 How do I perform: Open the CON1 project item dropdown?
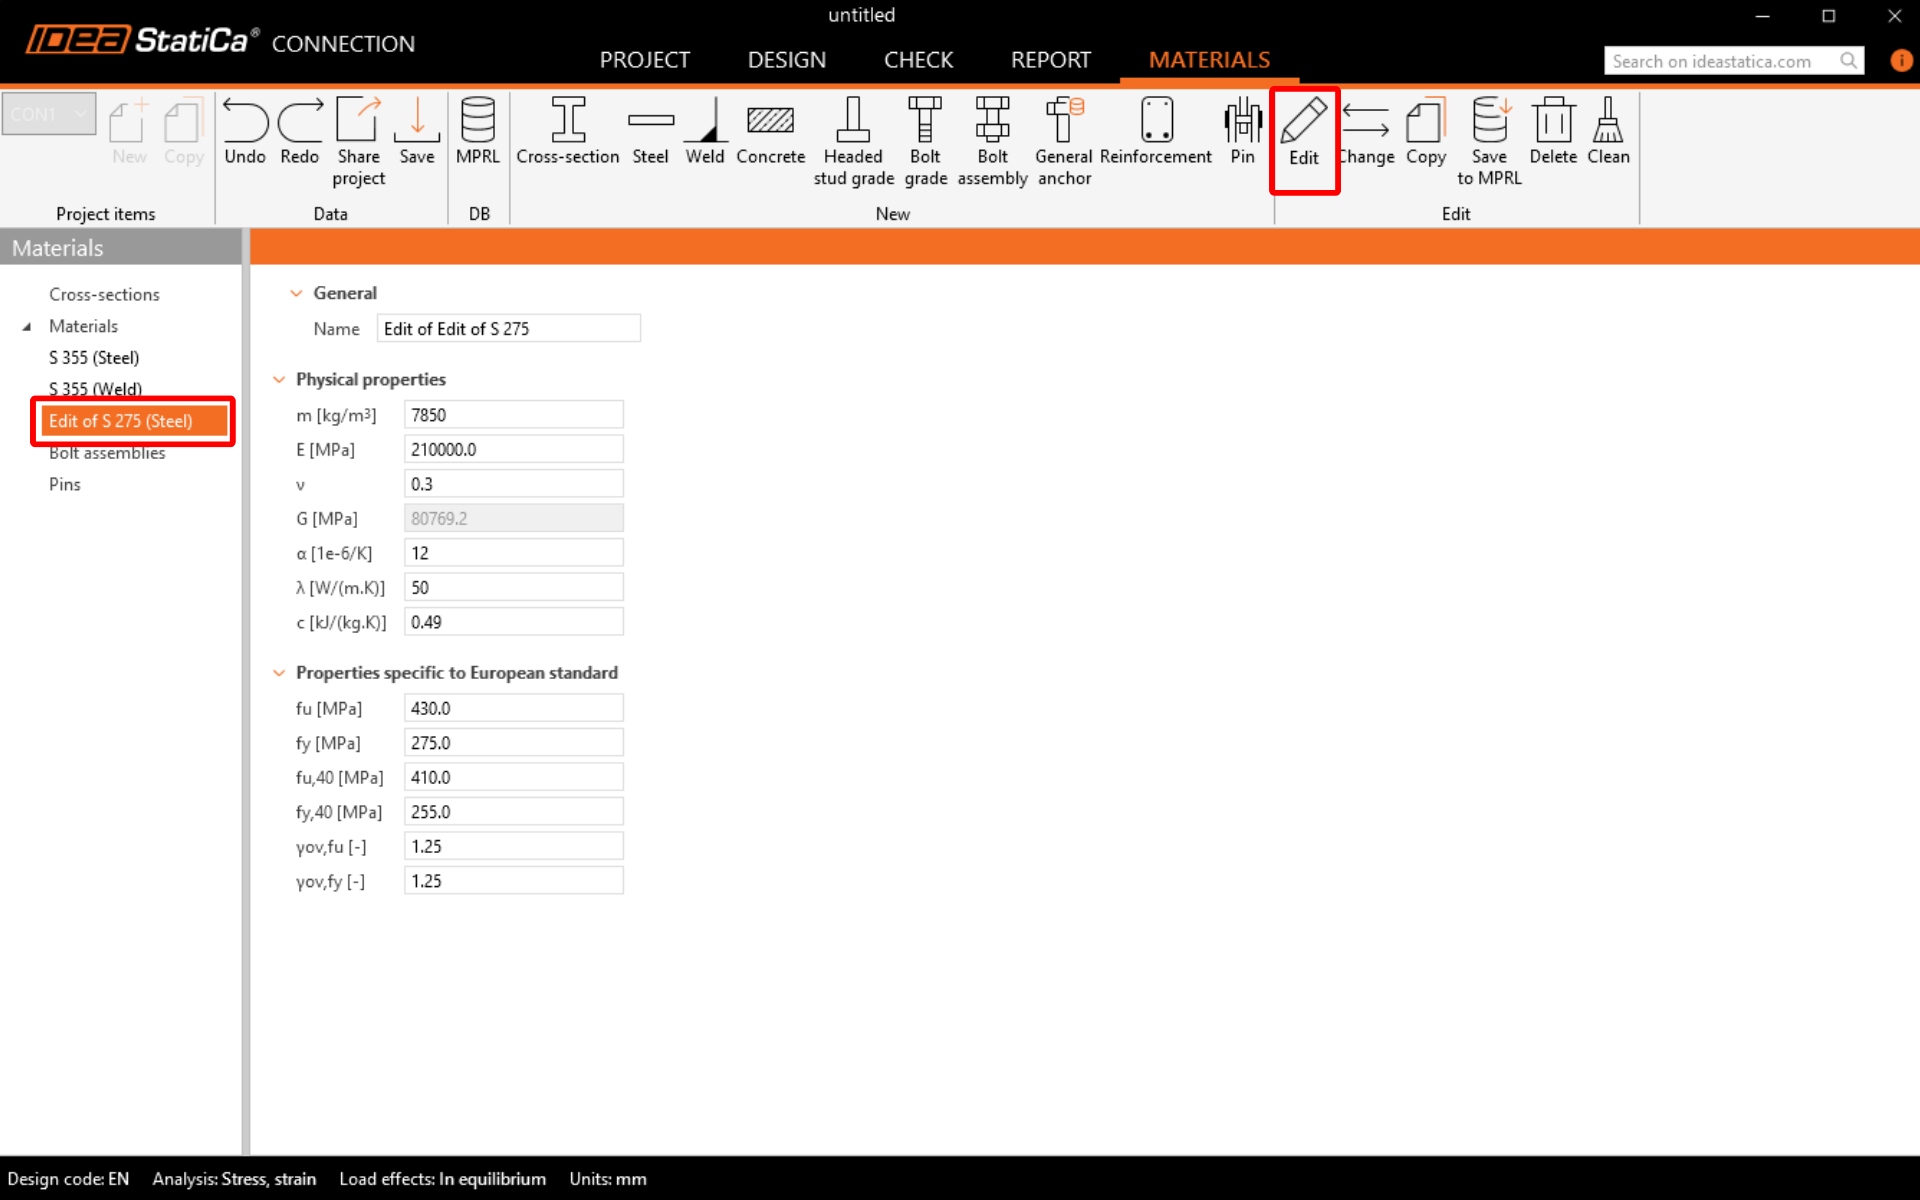pyautogui.click(x=49, y=114)
